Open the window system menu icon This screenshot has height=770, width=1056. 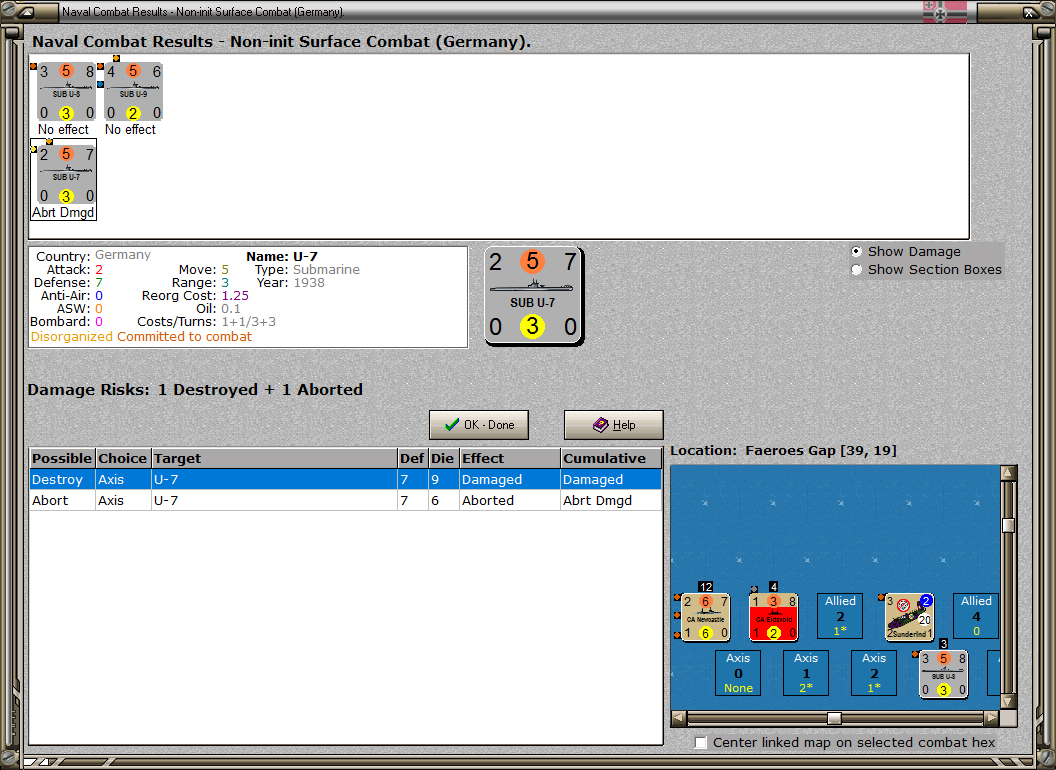pos(26,12)
